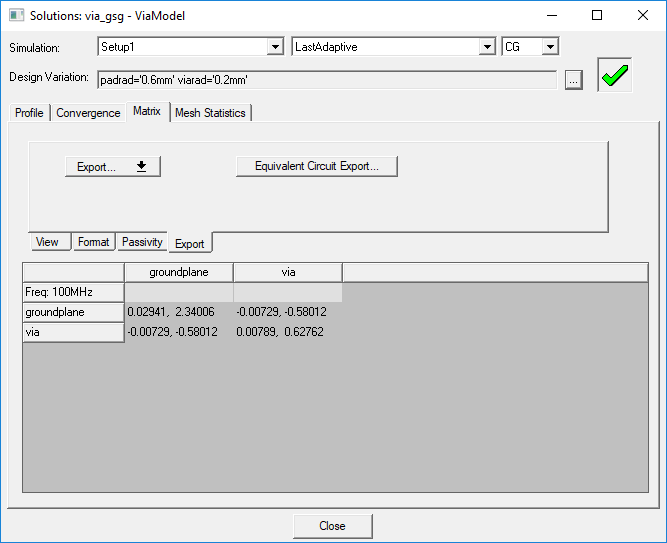667x543 pixels.
Task: Switch to the Convergence tab
Action: (x=88, y=113)
